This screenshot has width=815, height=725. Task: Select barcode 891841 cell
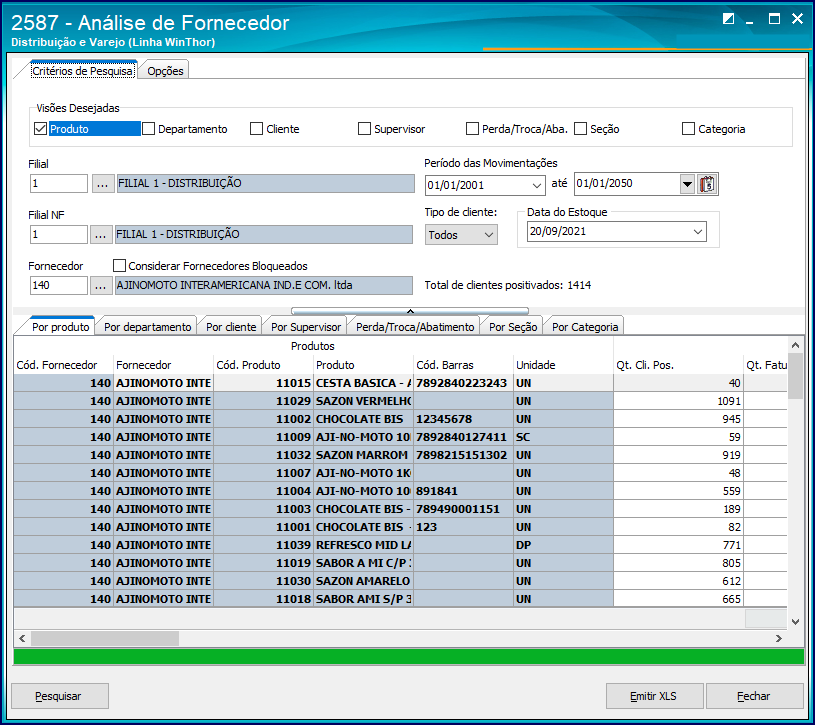point(463,491)
